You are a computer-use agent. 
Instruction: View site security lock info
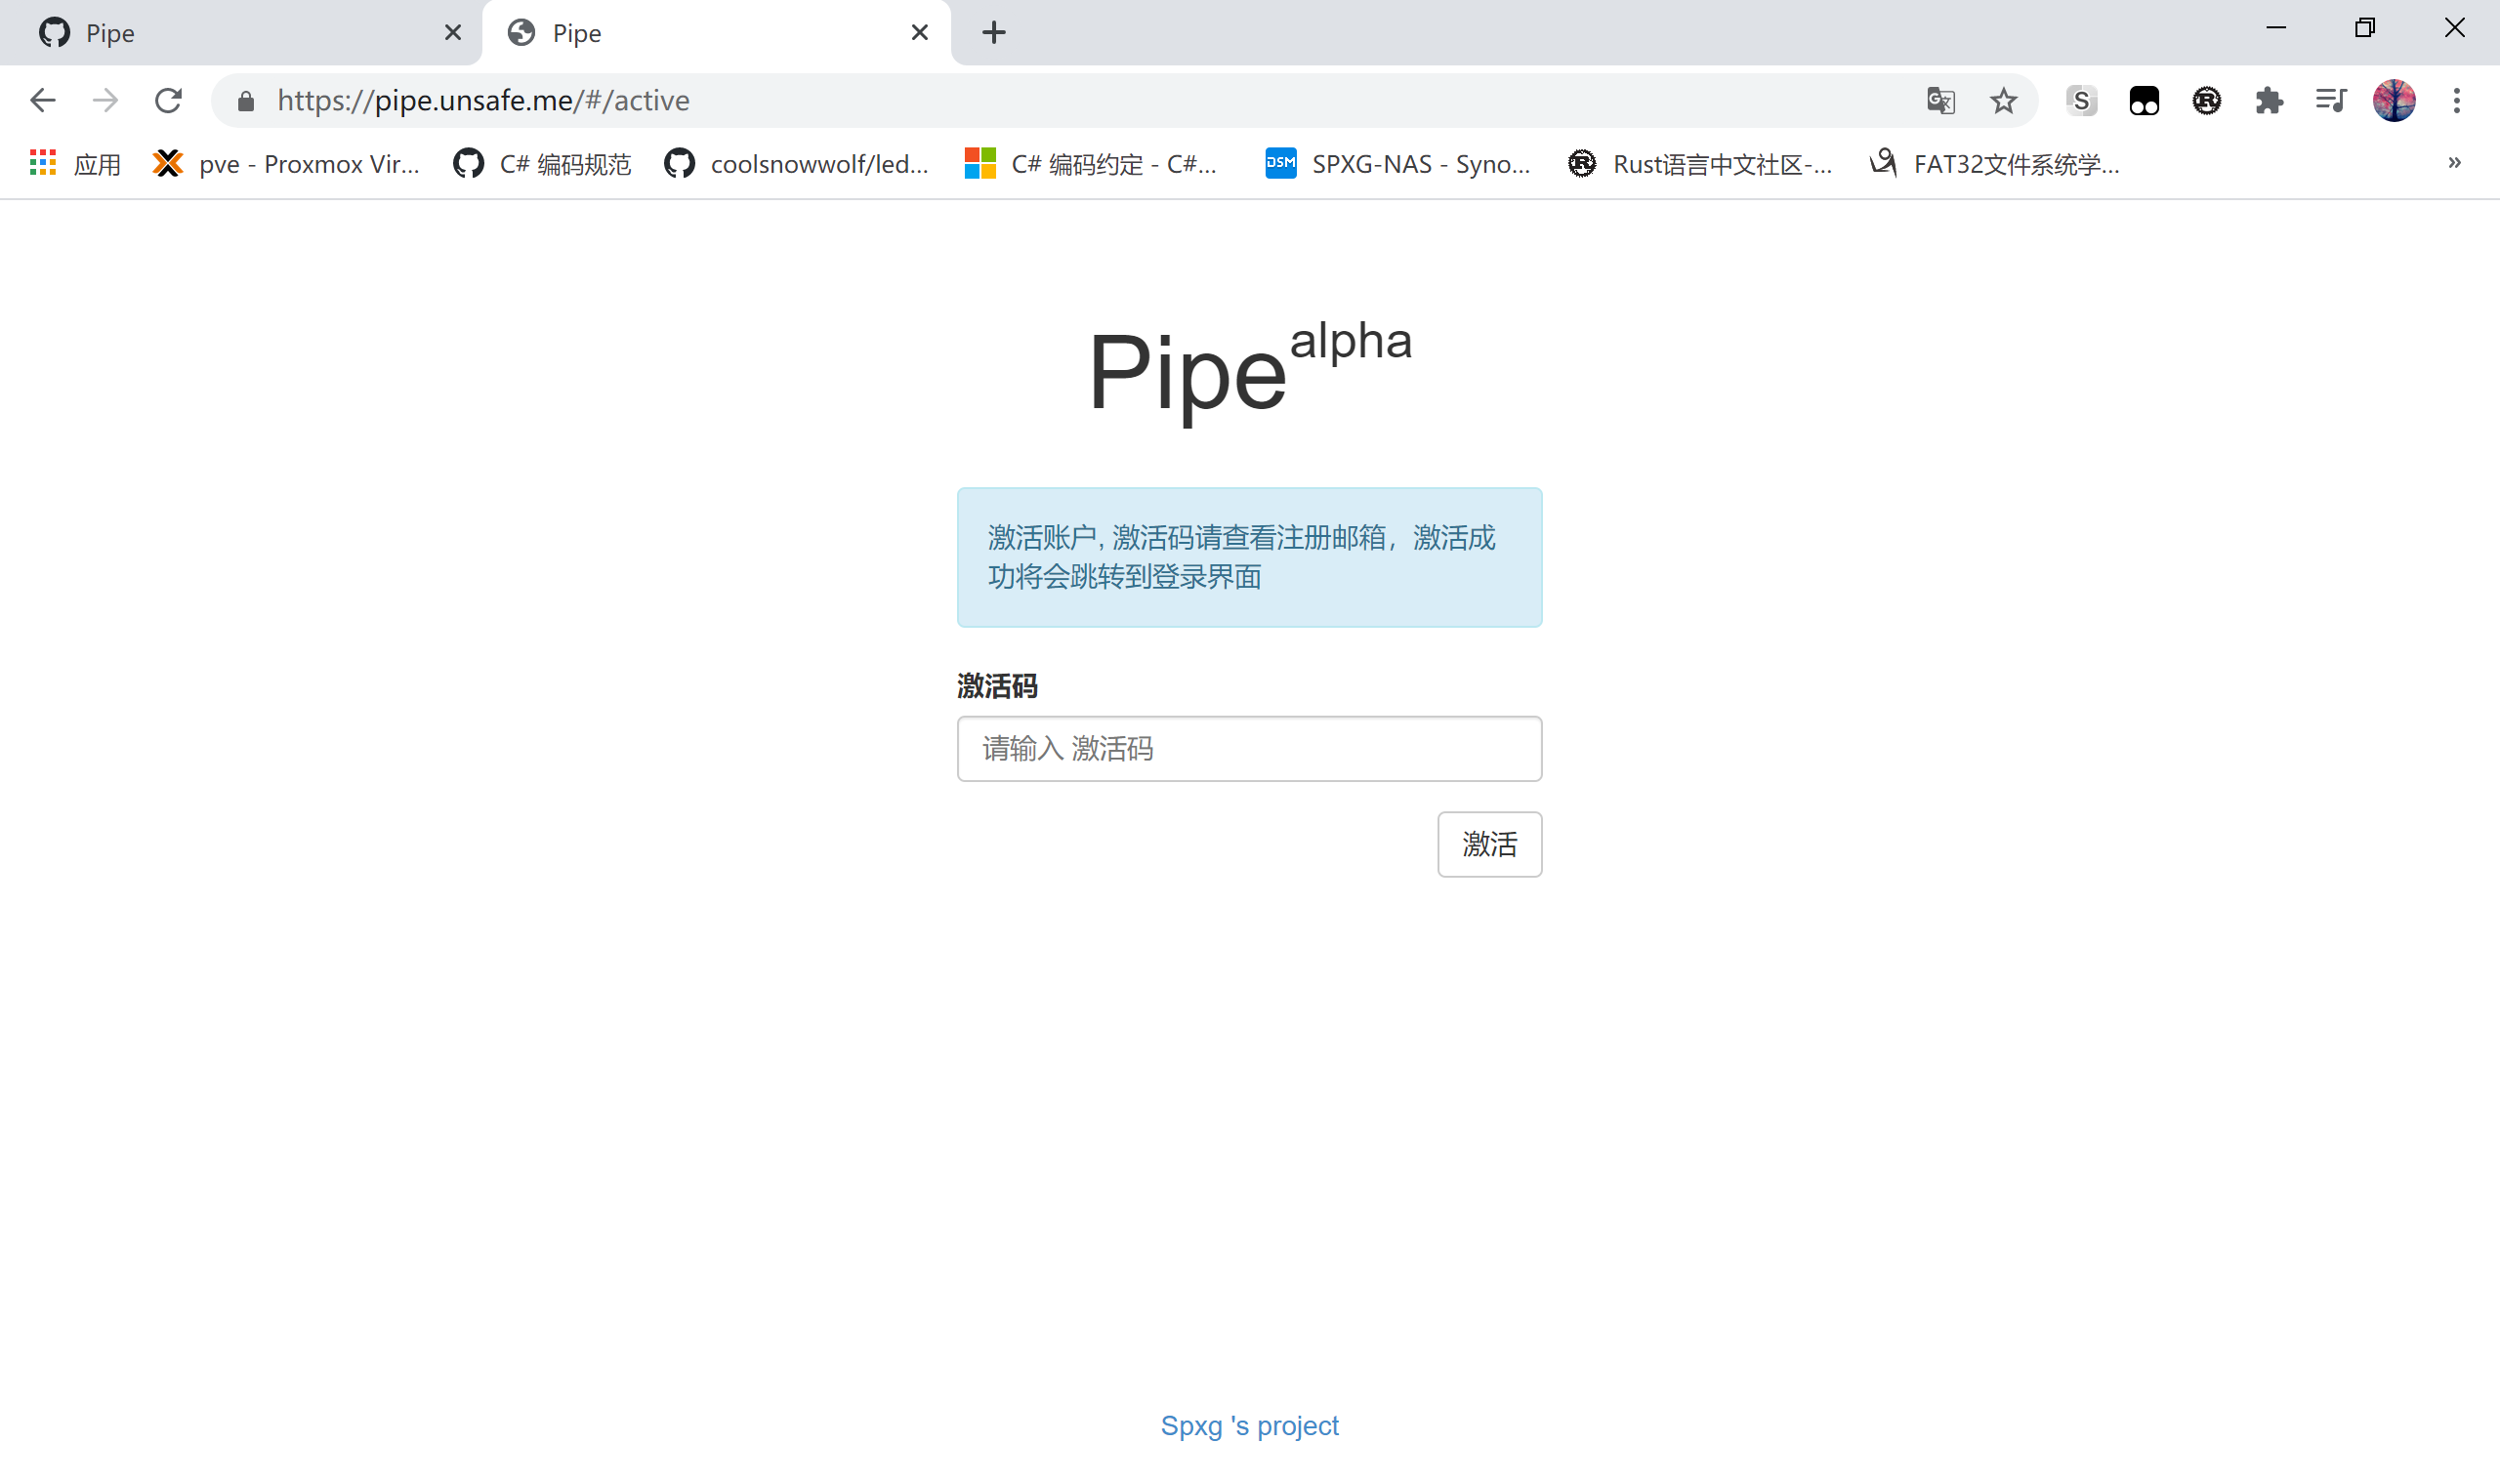pyautogui.click(x=246, y=100)
